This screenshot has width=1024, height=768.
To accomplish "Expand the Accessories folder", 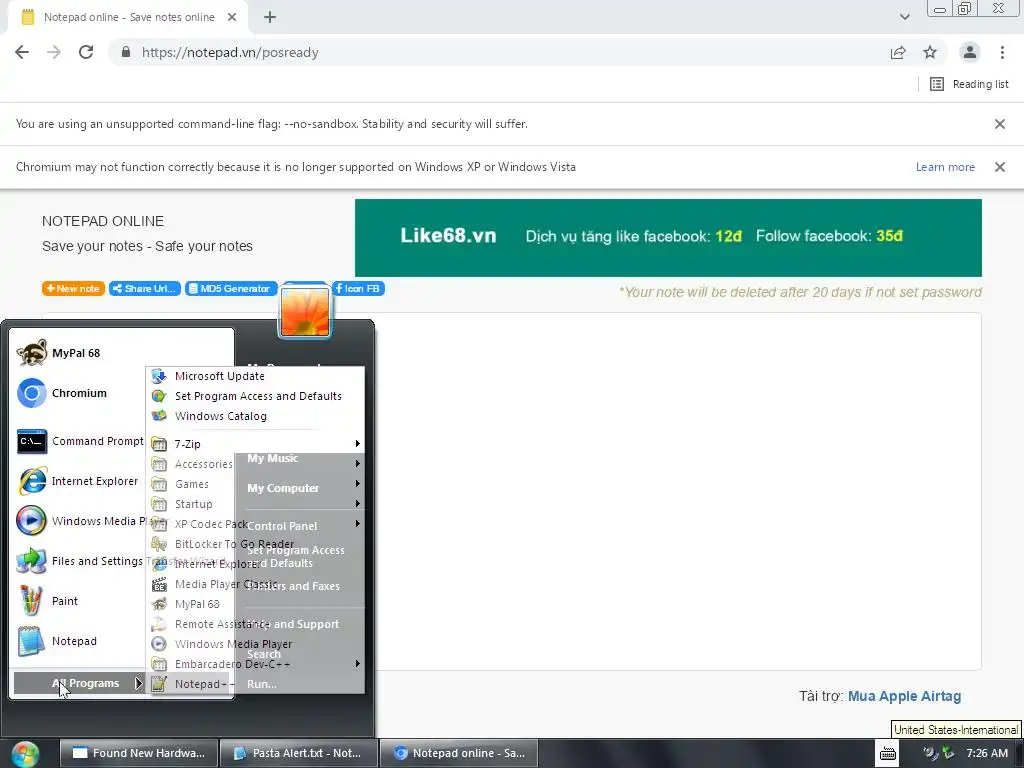I will tap(255, 464).
